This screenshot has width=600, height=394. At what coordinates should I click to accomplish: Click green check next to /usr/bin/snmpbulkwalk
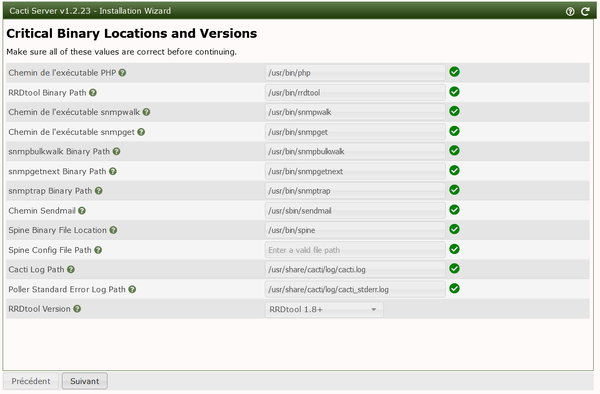(454, 151)
